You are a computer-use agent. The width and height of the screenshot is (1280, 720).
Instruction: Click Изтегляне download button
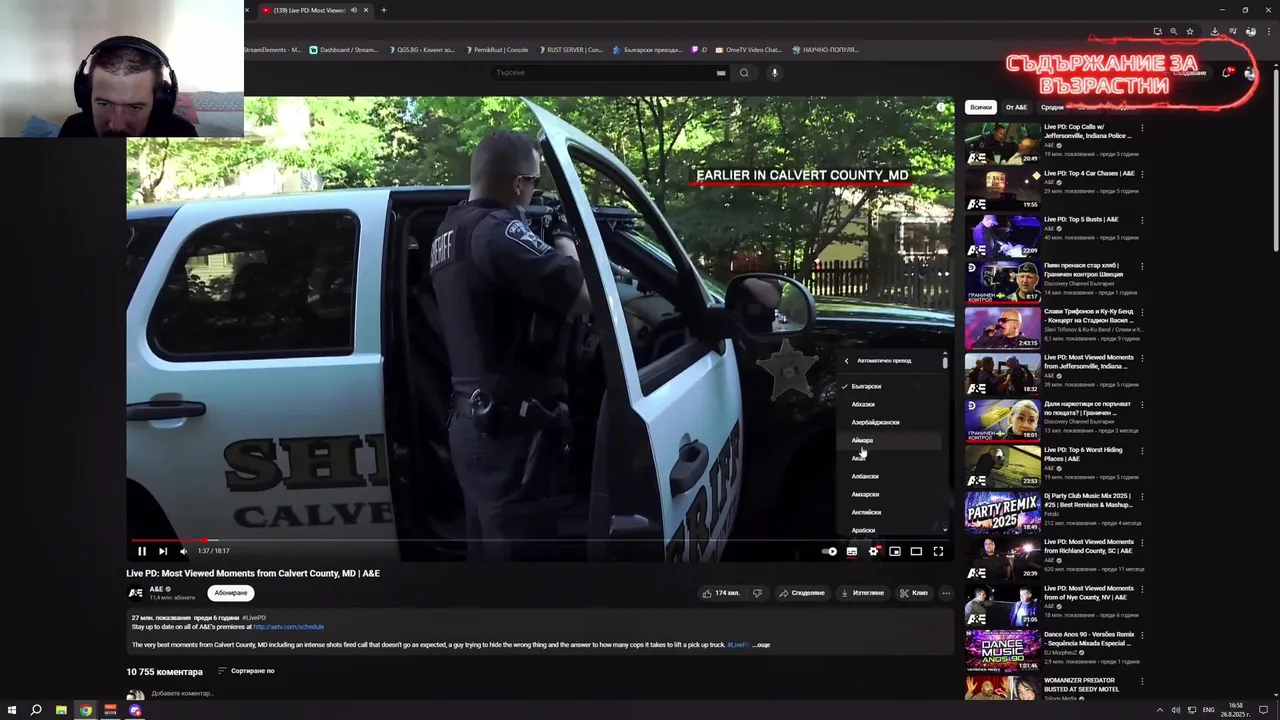pyautogui.click(x=862, y=593)
